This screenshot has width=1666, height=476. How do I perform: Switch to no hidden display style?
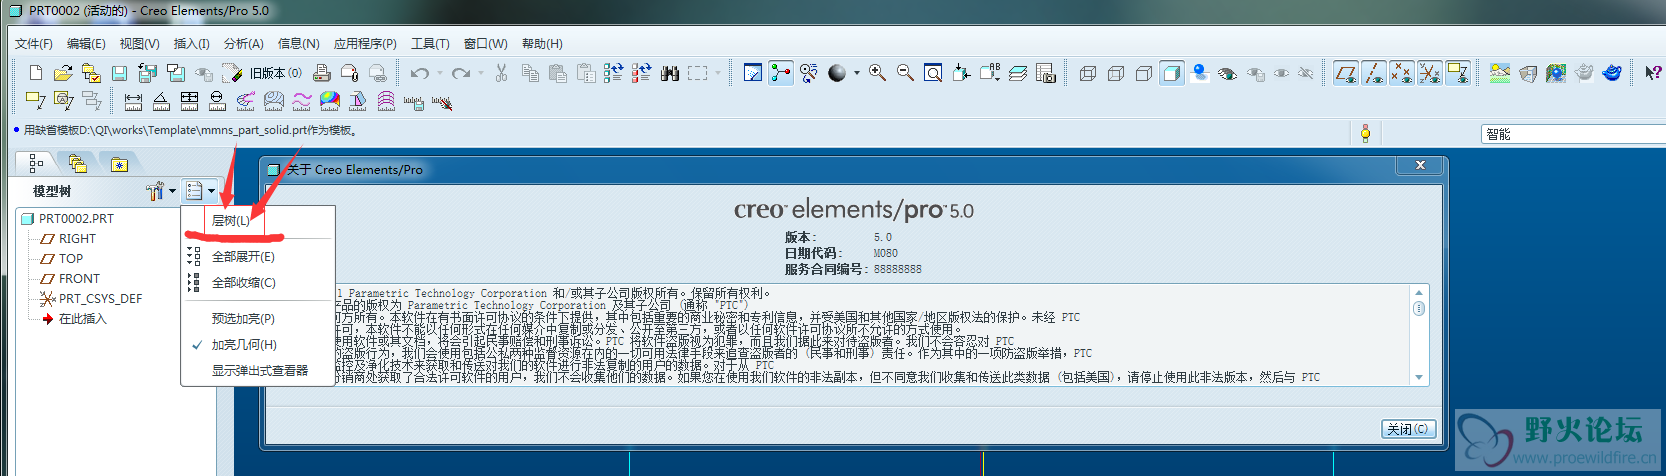click(x=1144, y=73)
